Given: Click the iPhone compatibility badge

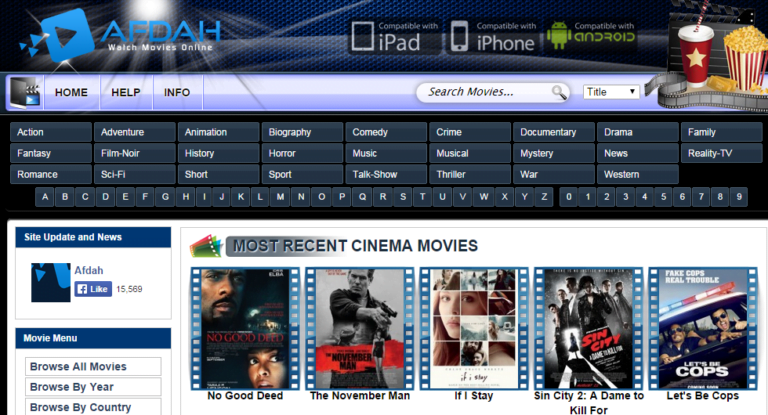Looking at the screenshot, I should (x=492, y=36).
